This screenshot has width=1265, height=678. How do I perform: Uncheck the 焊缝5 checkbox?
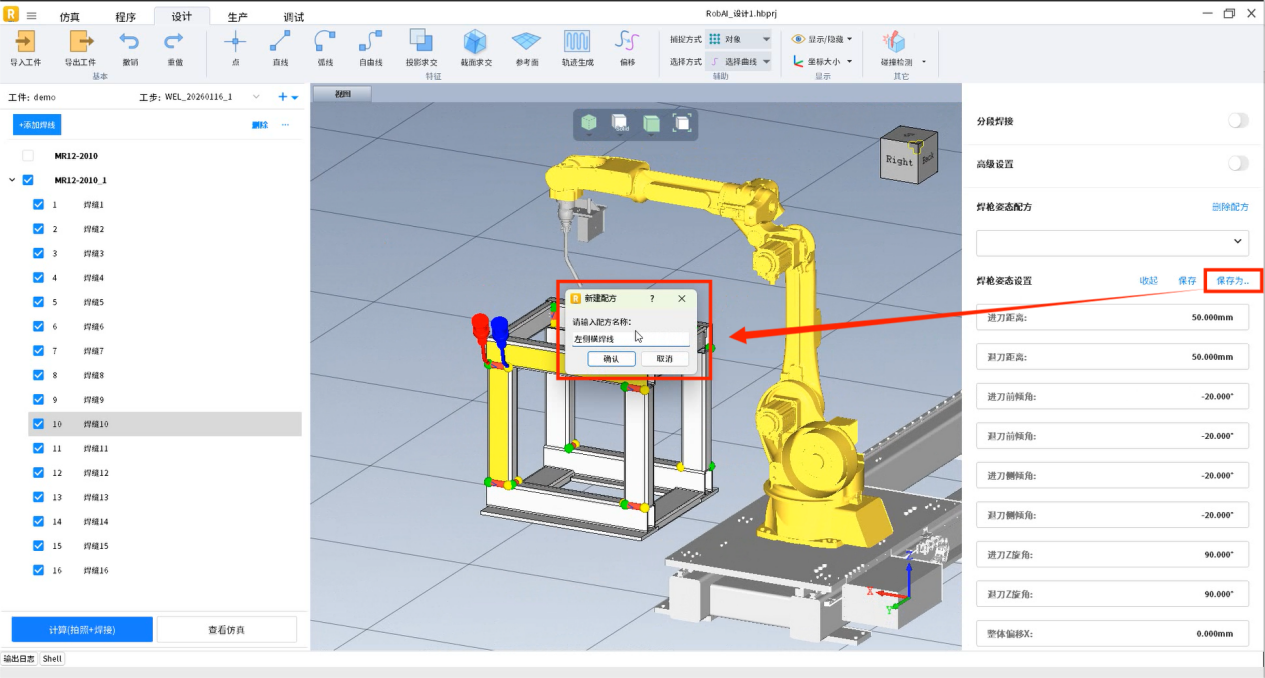[38, 302]
